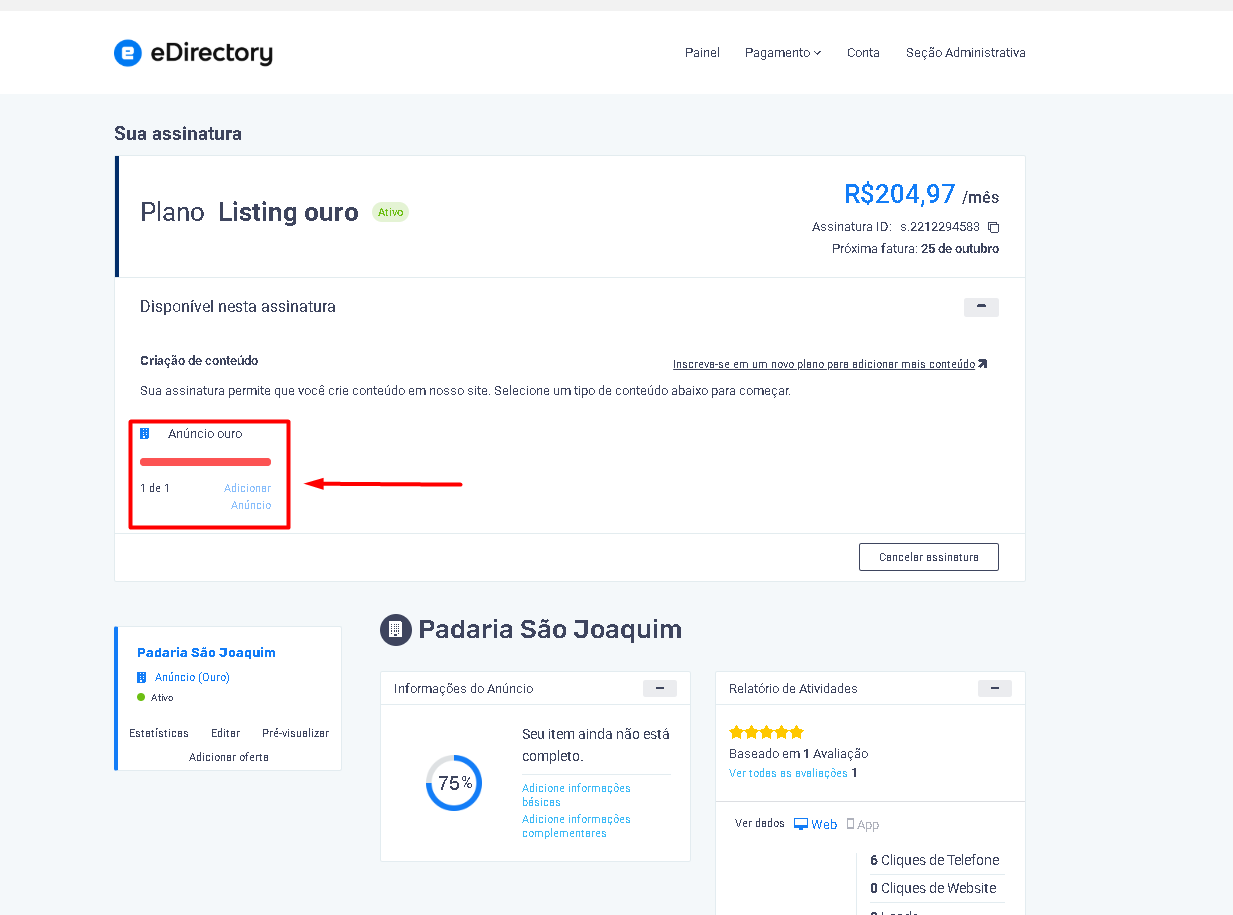
Task: Click the red Anúncio ouro usage bar
Action: tap(206, 462)
